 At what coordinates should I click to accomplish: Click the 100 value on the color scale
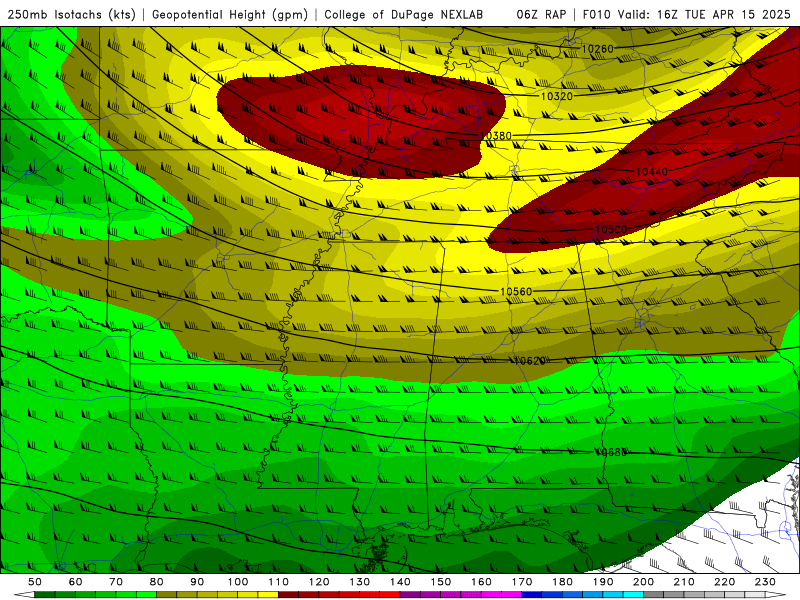coord(238,582)
